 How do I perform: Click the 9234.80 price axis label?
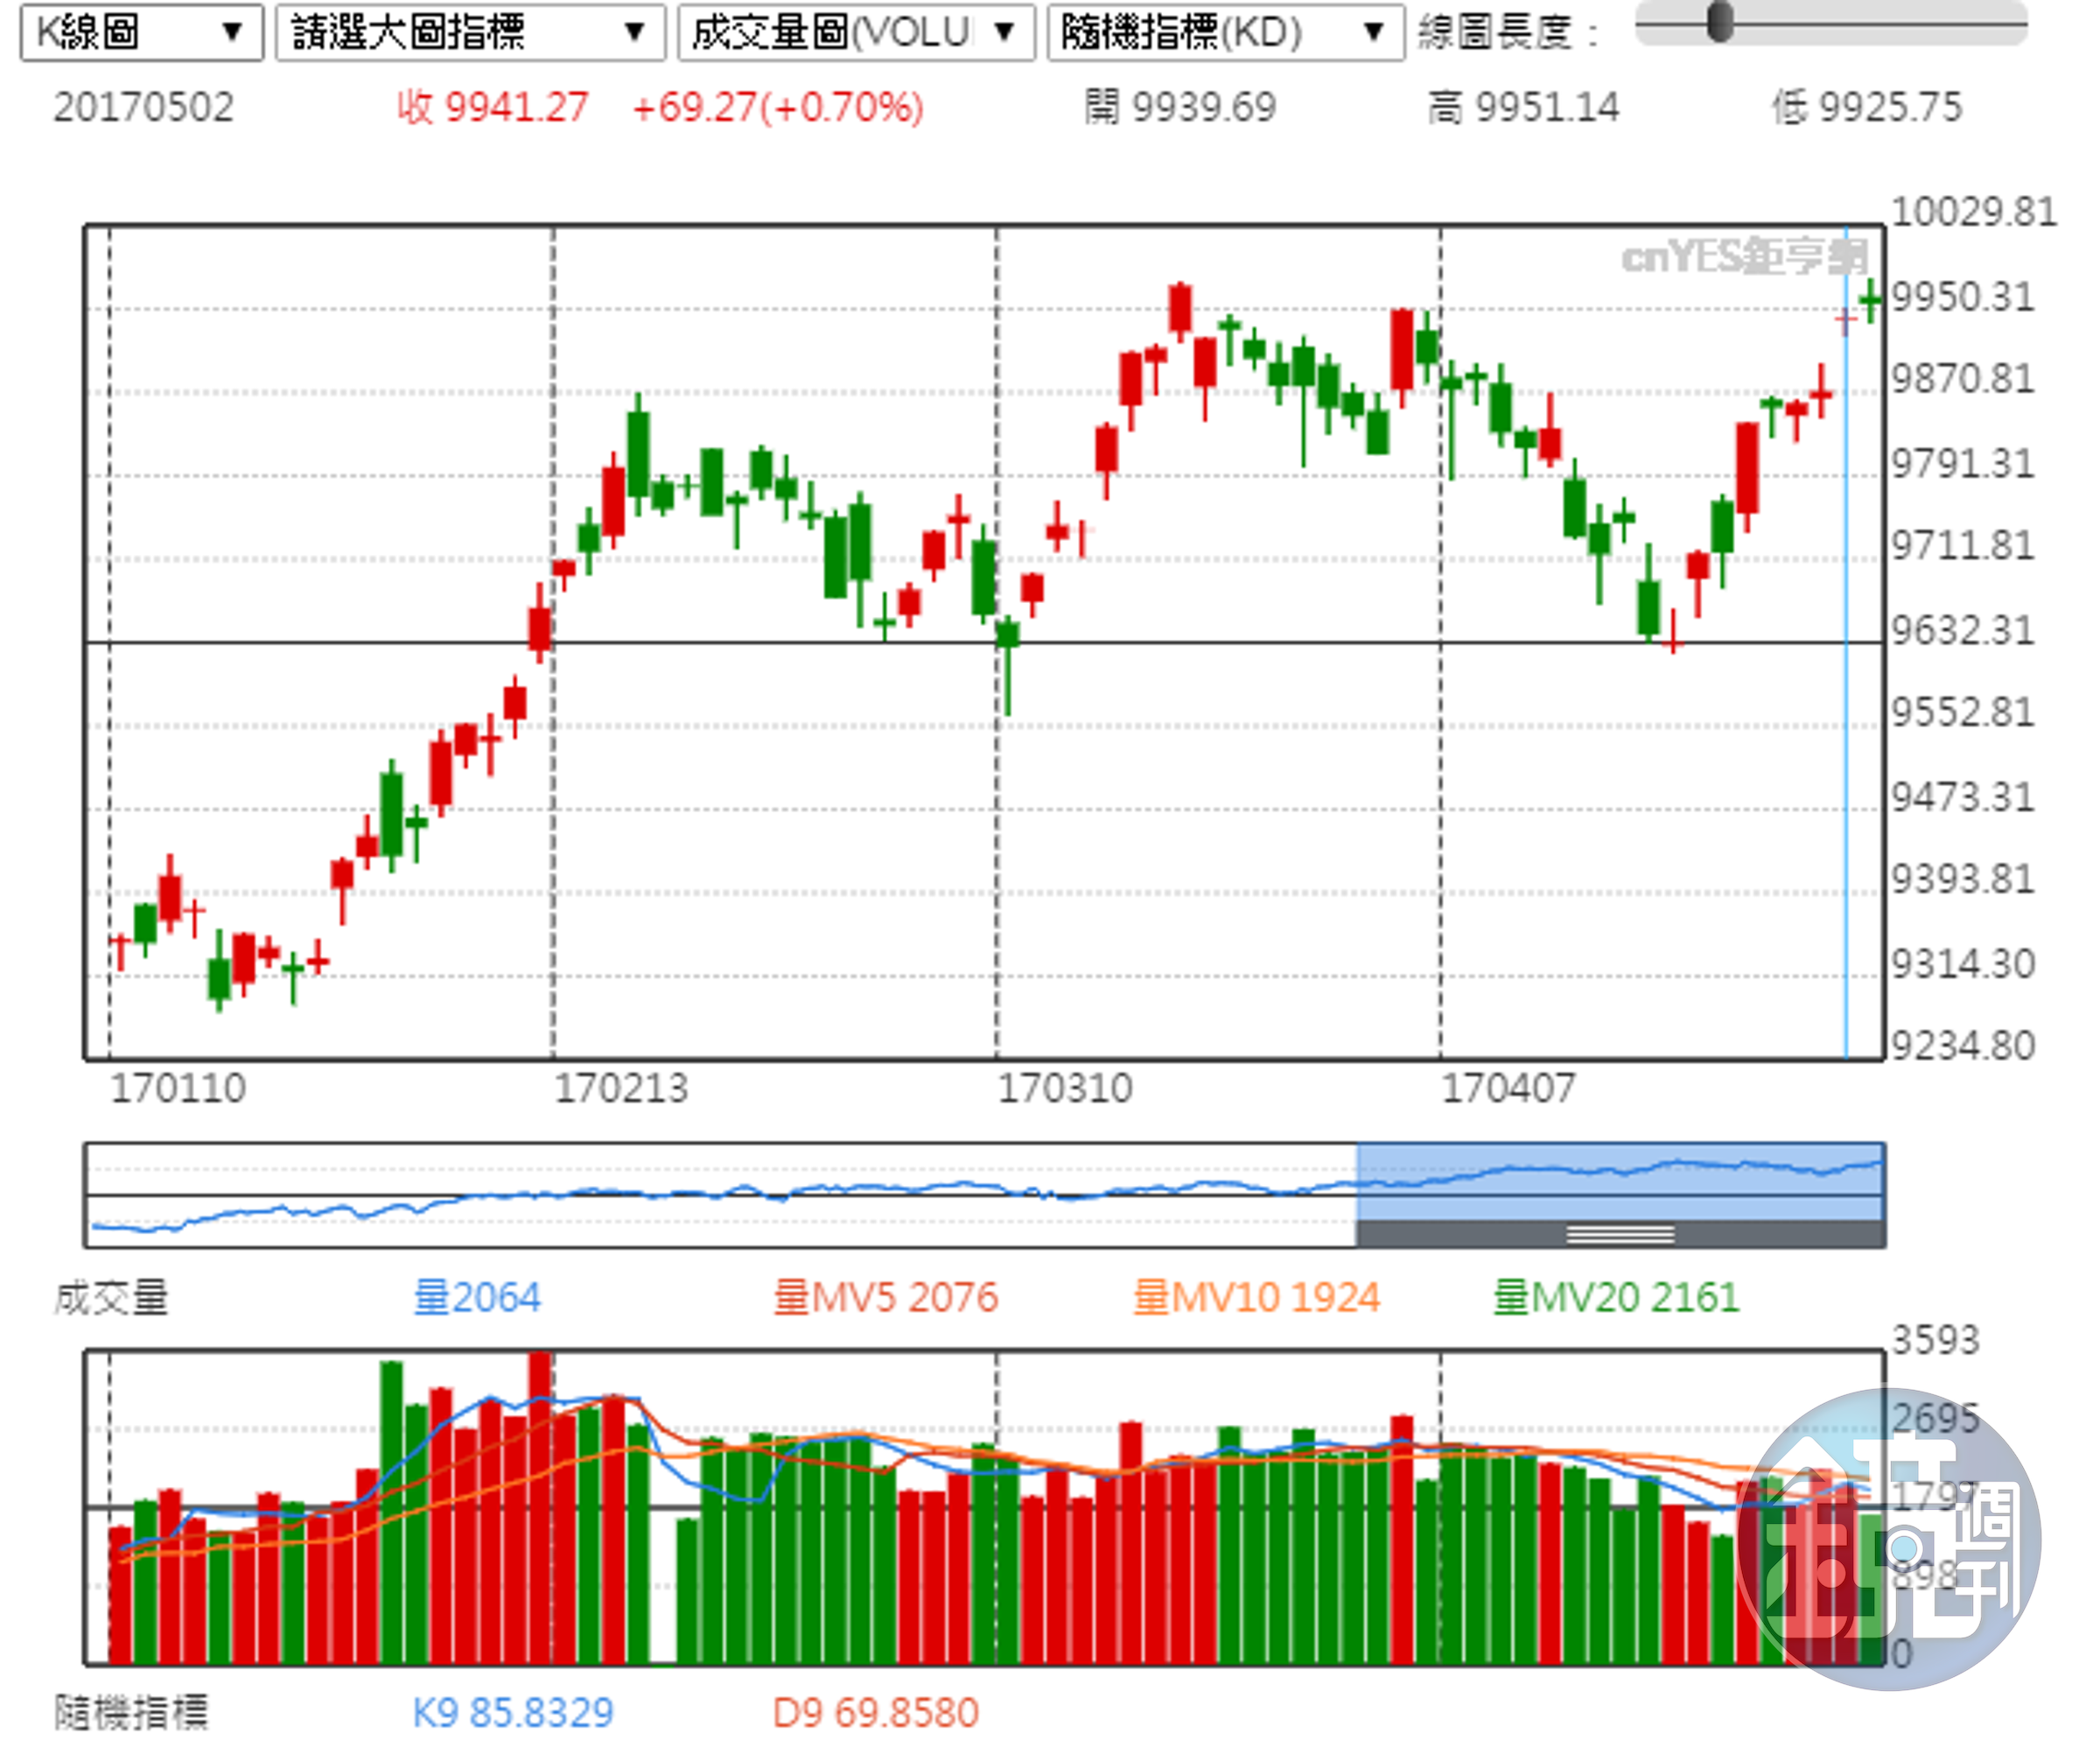coord(1962,1045)
